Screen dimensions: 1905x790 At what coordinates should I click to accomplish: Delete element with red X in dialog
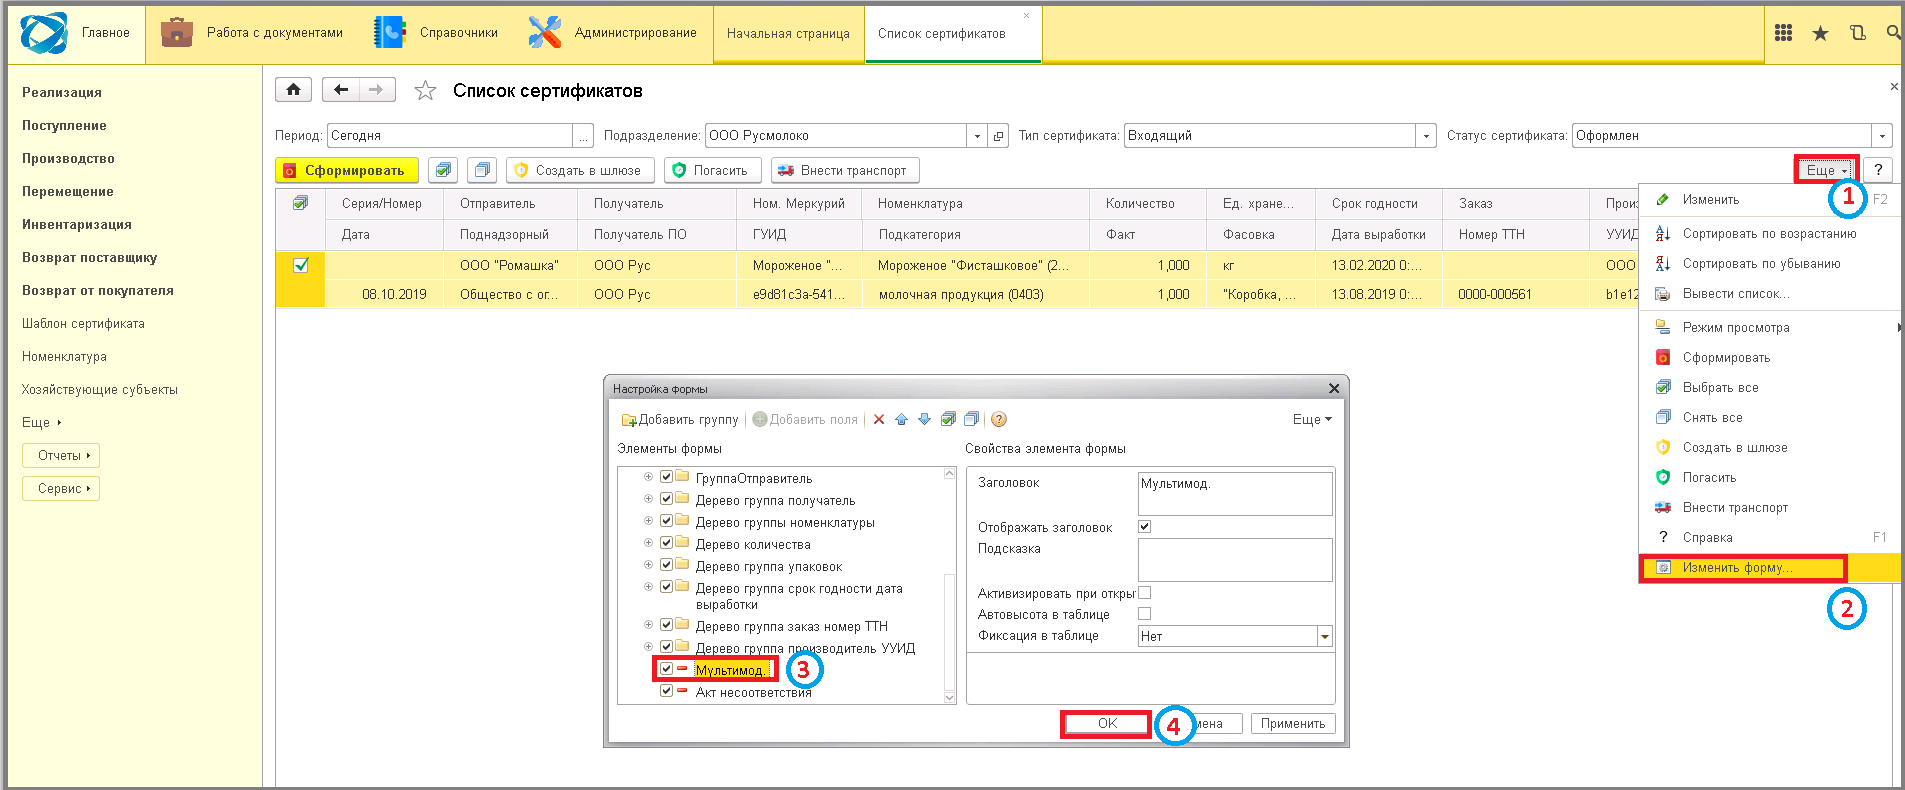coord(879,419)
